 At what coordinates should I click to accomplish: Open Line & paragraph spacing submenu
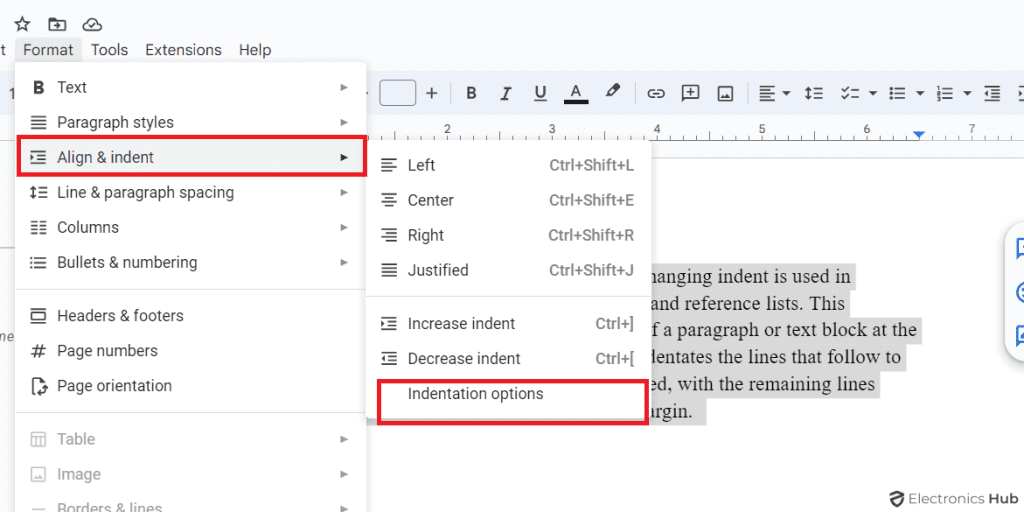(x=190, y=192)
